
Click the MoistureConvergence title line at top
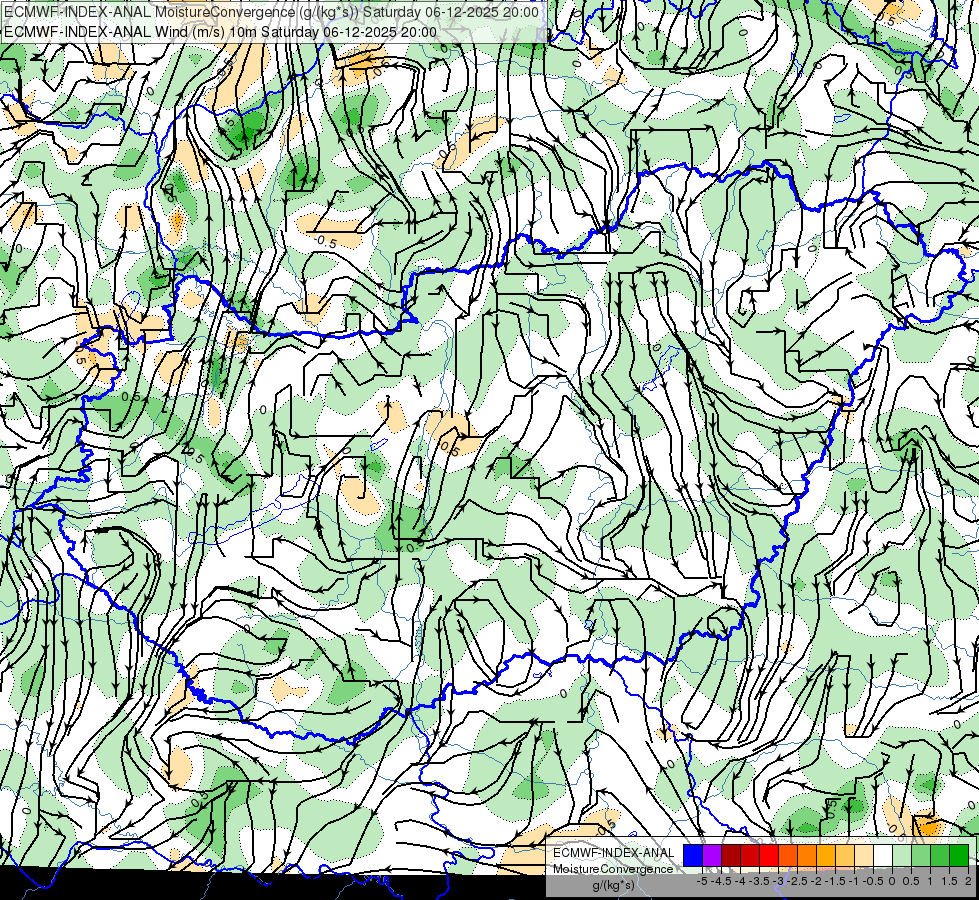pyautogui.click(x=272, y=12)
